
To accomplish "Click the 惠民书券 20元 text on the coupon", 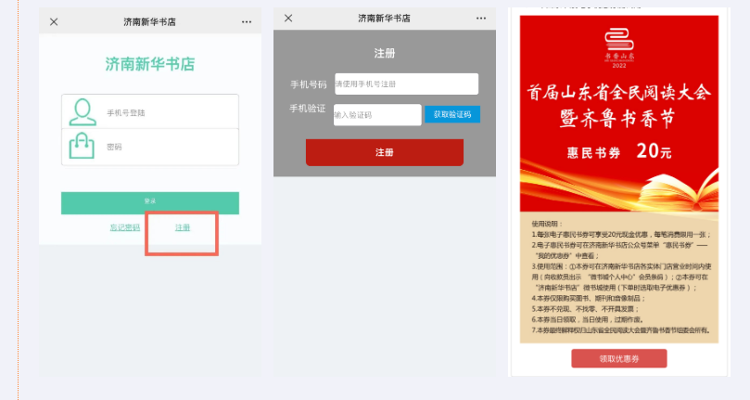I will [619, 152].
